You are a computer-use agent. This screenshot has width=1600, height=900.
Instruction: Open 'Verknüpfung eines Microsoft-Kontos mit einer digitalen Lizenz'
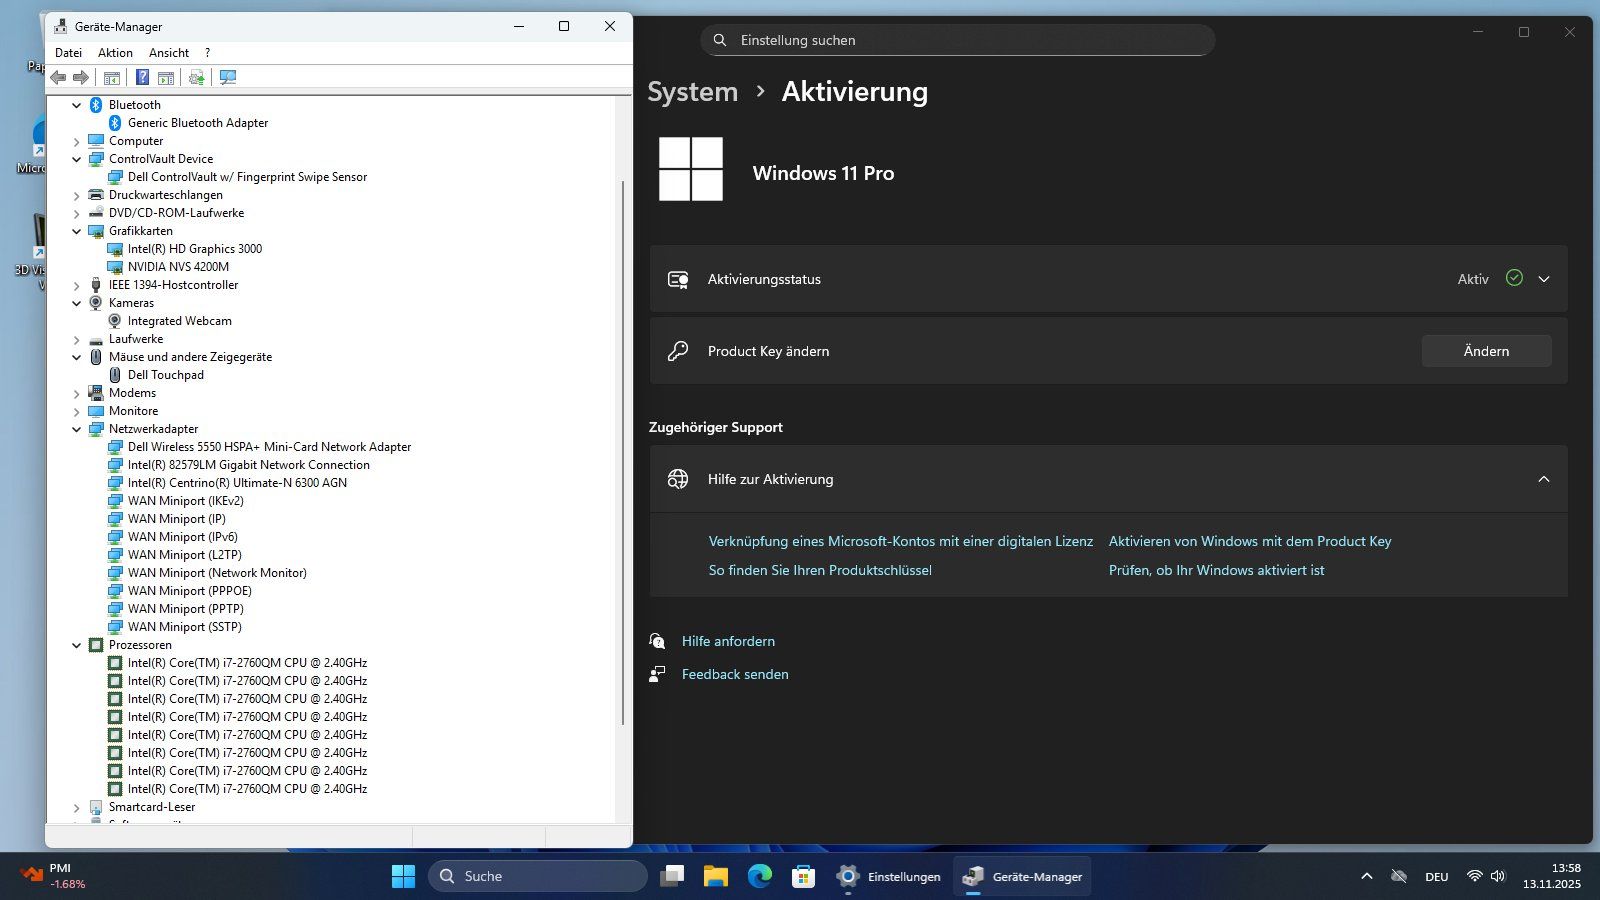pos(901,541)
